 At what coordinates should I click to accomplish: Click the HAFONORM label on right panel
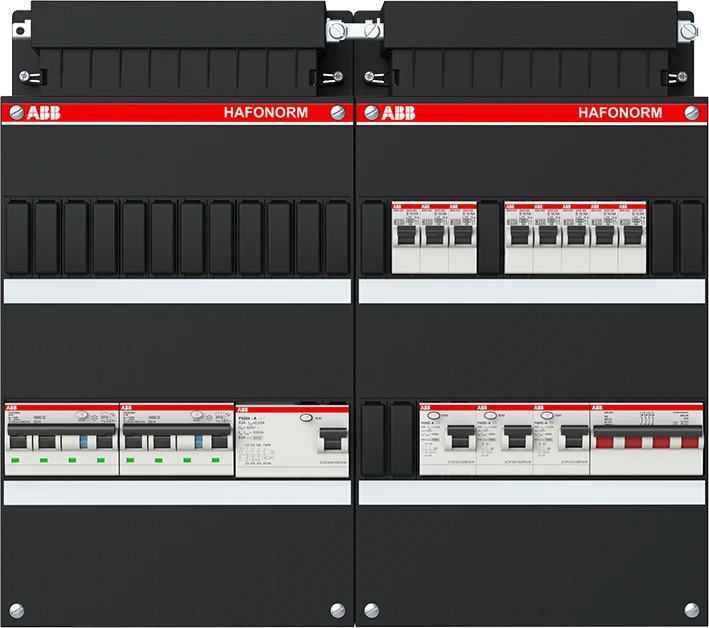[x=620, y=113]
